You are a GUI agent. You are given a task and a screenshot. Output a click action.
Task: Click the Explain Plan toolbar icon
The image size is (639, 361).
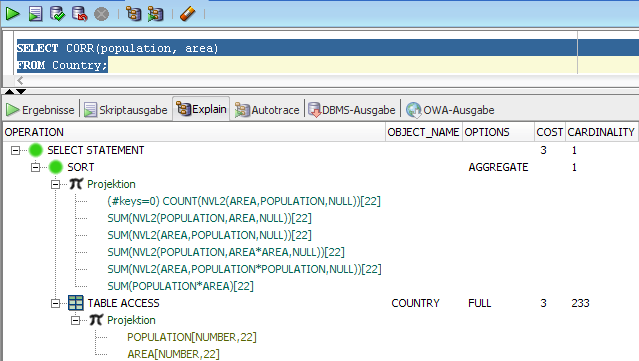133,14
